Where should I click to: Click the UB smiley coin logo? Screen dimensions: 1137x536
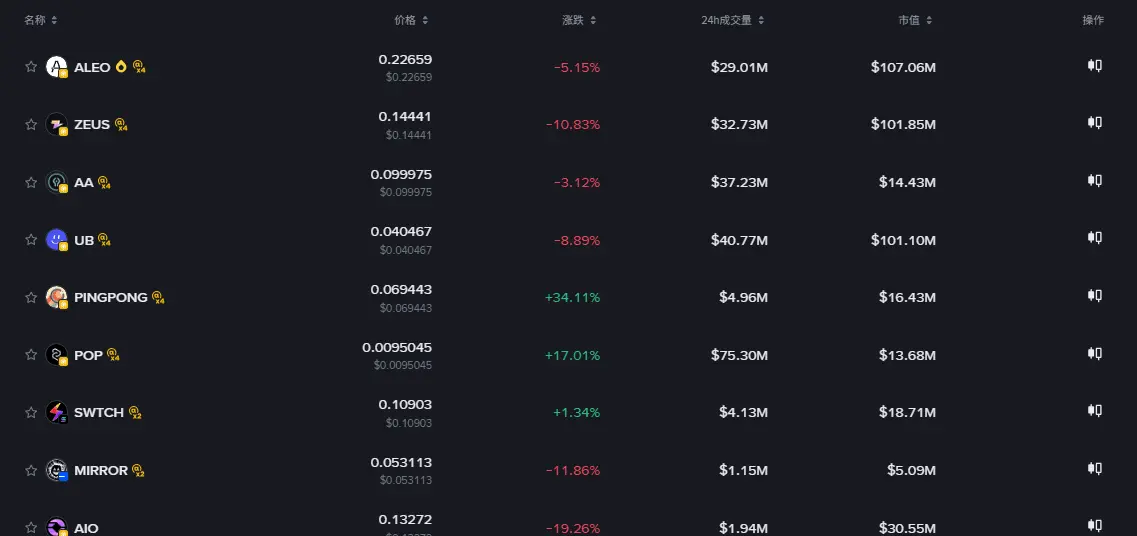(x=57, y=239)
